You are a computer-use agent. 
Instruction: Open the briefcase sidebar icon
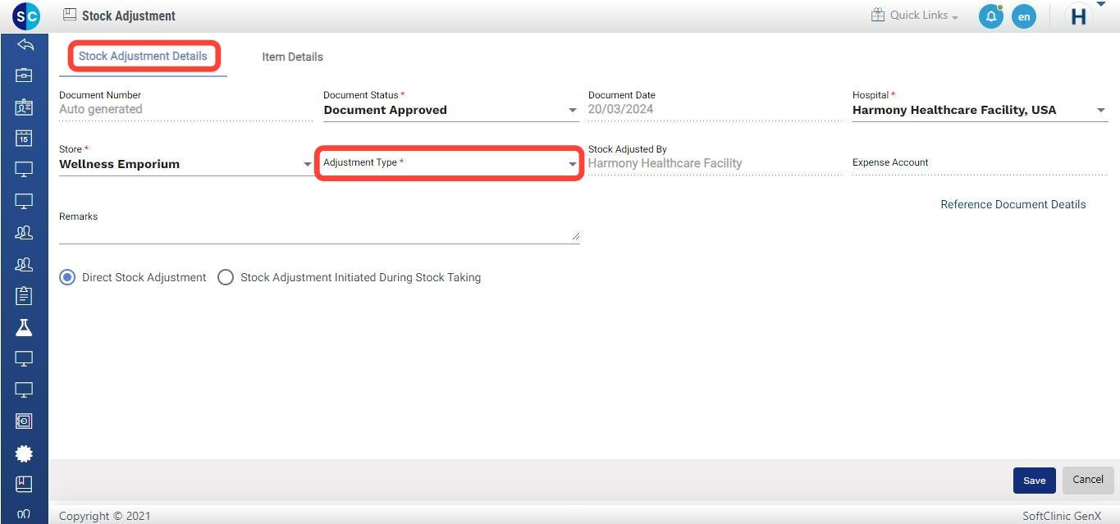tap(24, 76)
